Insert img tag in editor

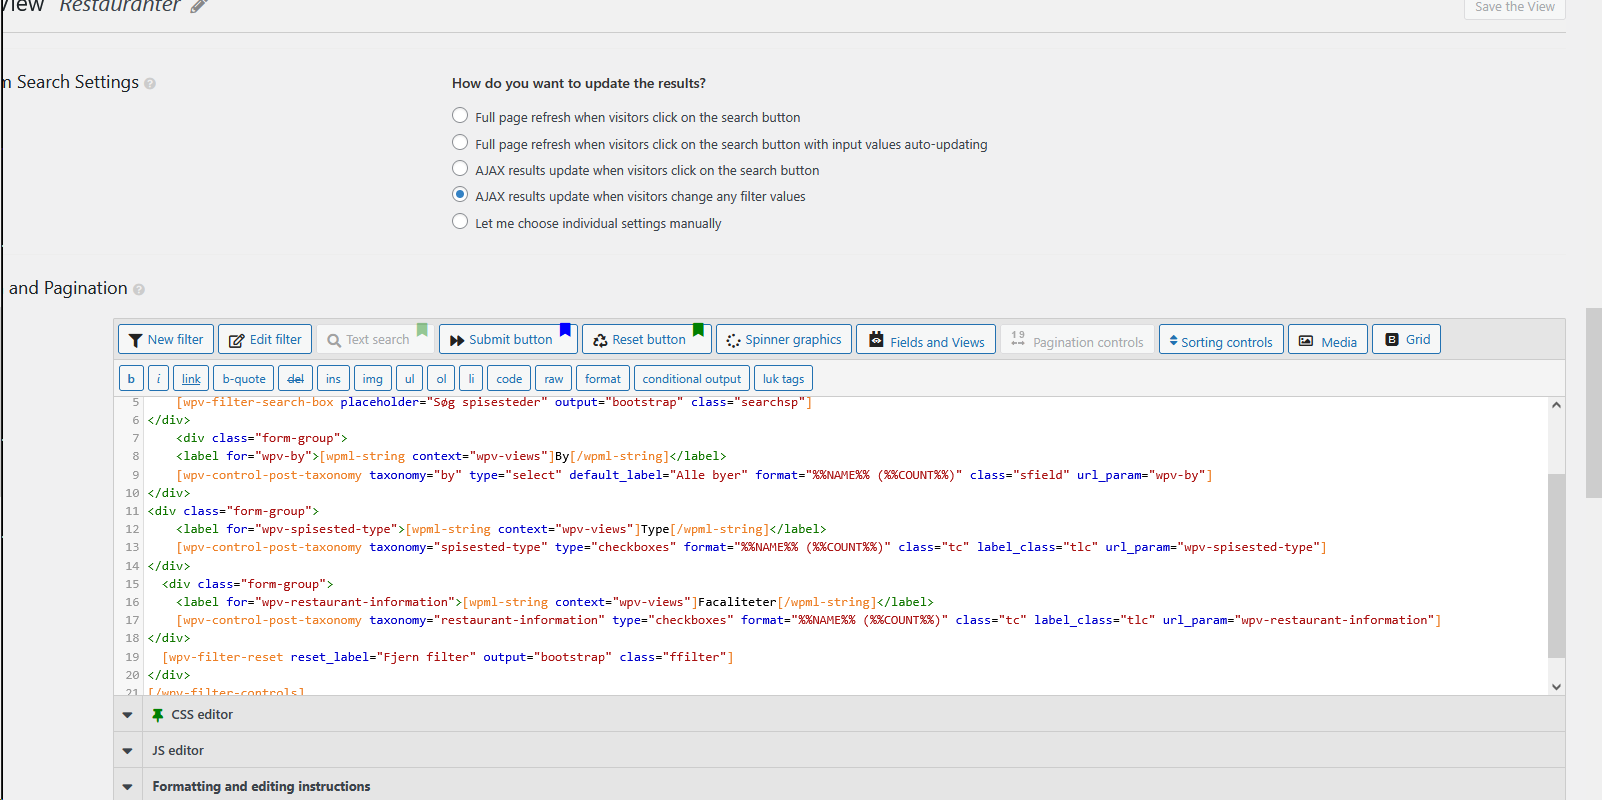tap(373, 379)
